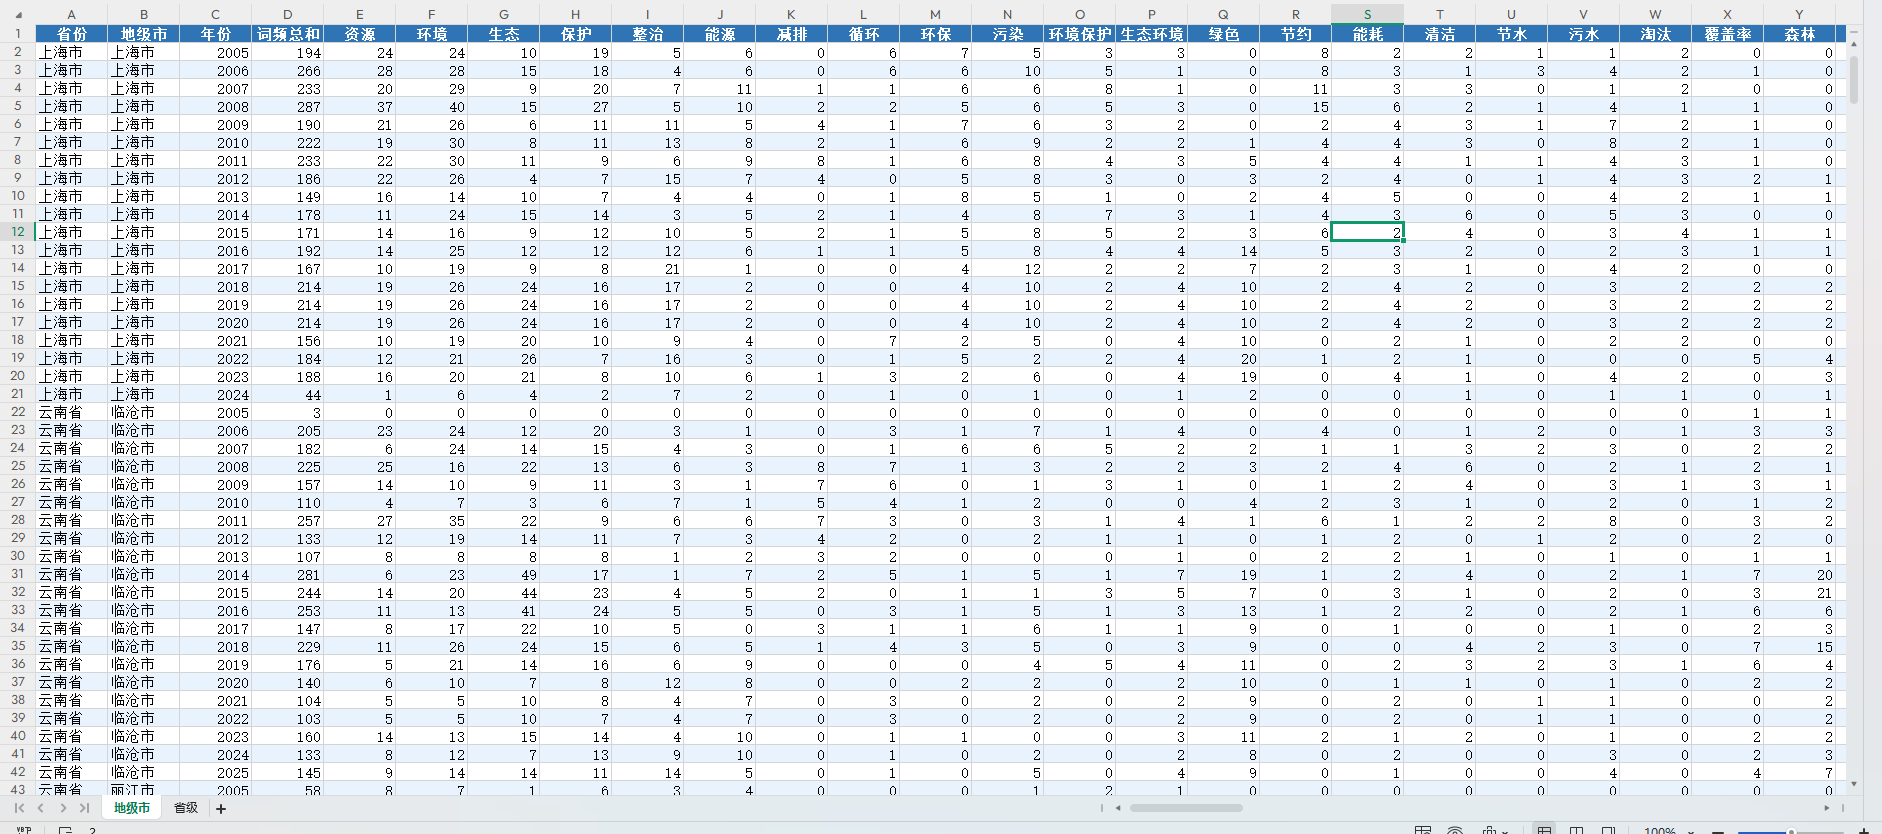Select row 42 header
The image size is (1882, 834).
17,772
